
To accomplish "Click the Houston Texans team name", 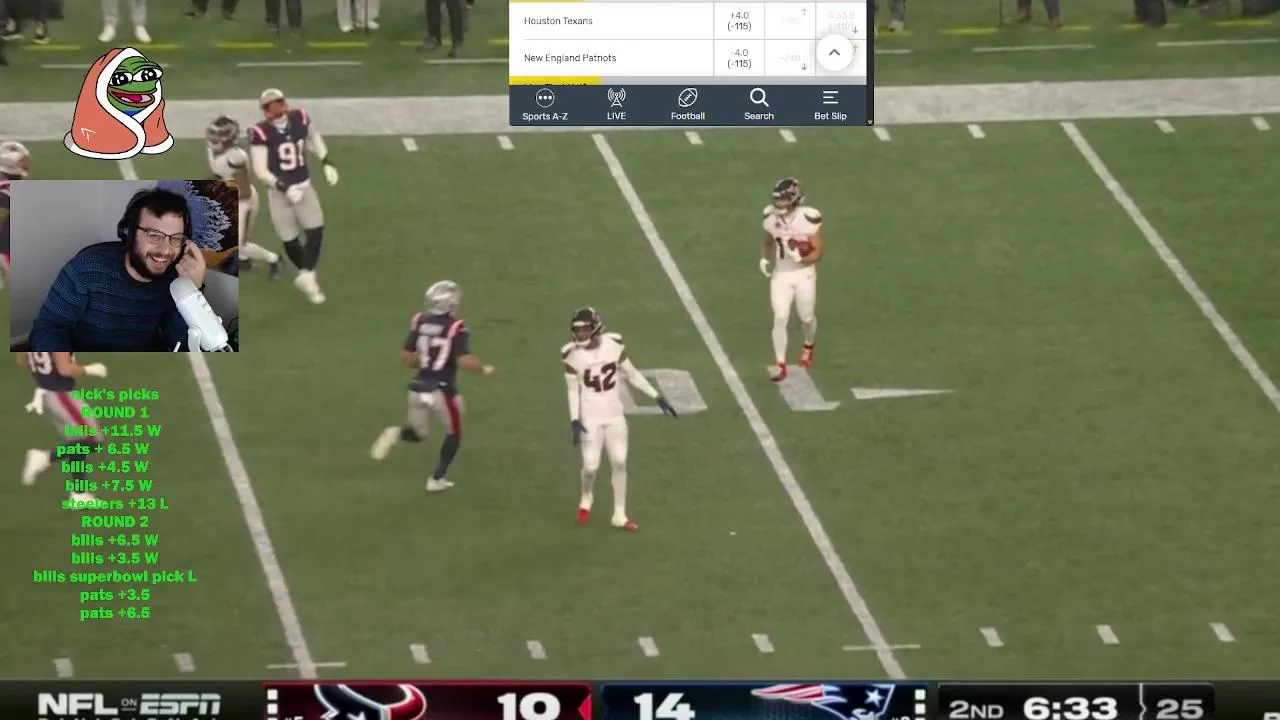I will click(x=558, y=21).
